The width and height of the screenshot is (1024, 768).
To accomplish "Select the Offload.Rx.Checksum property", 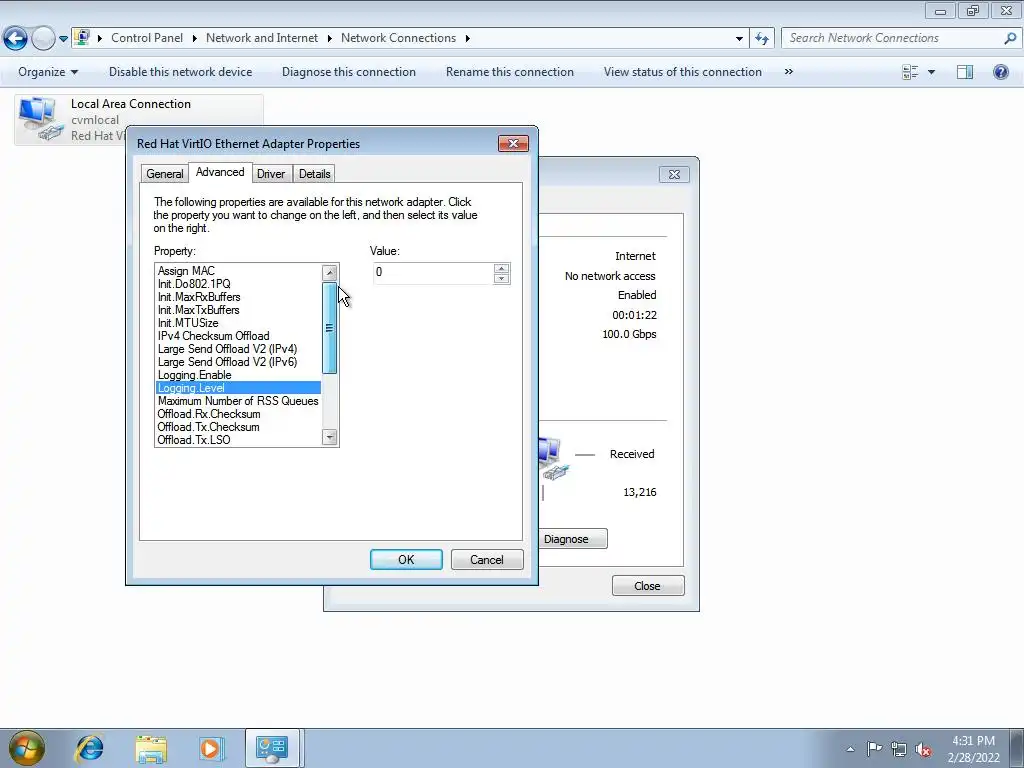I will (x=238, y=414).
